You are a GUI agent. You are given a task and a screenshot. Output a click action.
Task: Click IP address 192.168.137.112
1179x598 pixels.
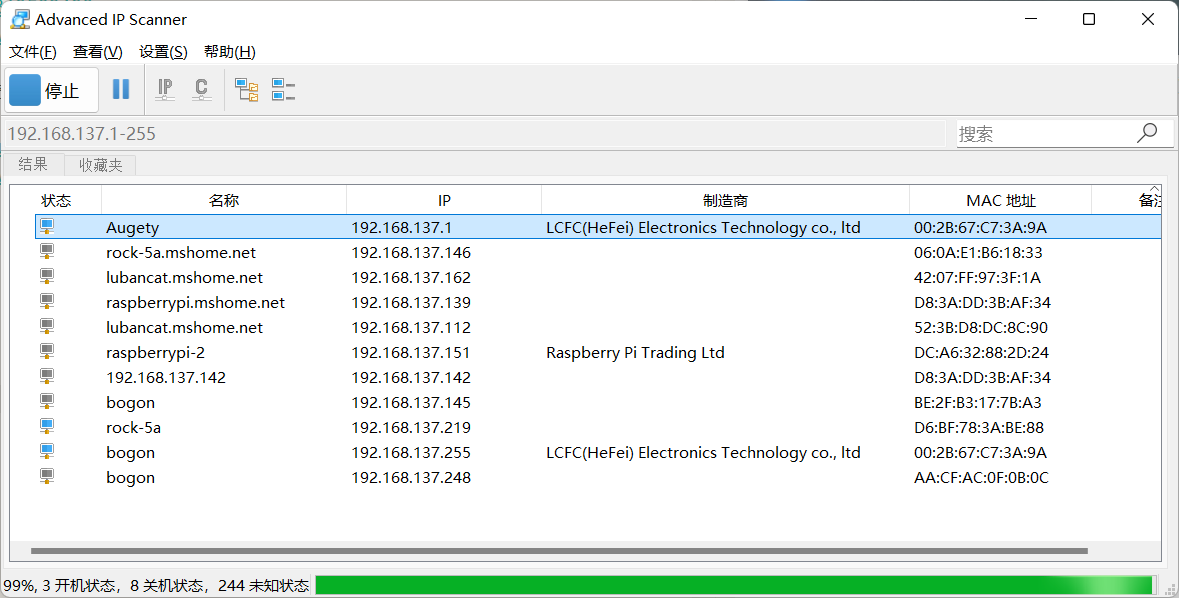411,327
